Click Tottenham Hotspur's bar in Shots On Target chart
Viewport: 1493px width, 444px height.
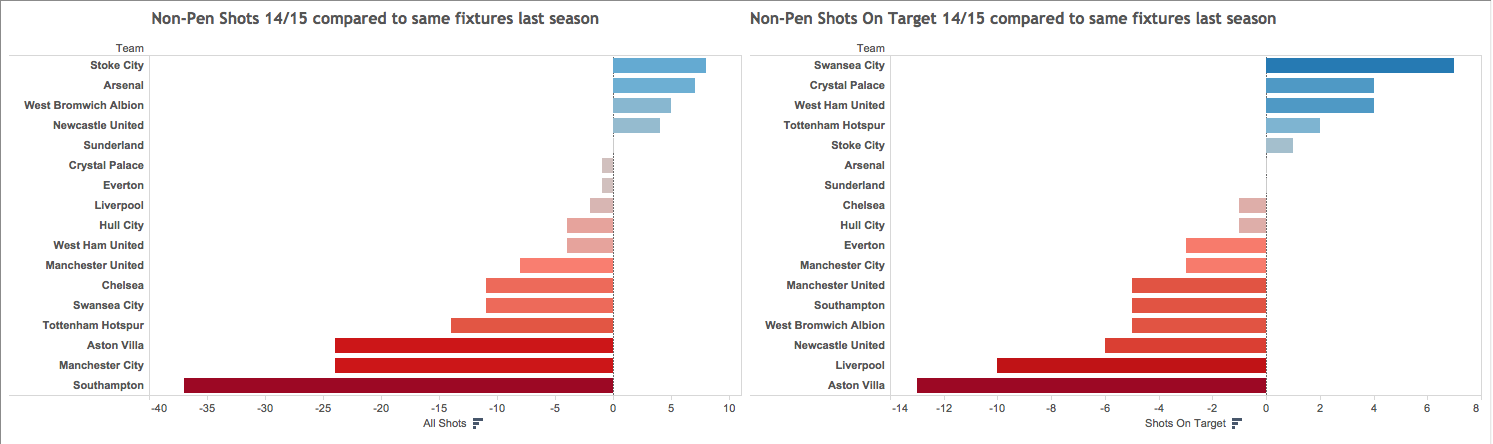(x=1292, y=125)
